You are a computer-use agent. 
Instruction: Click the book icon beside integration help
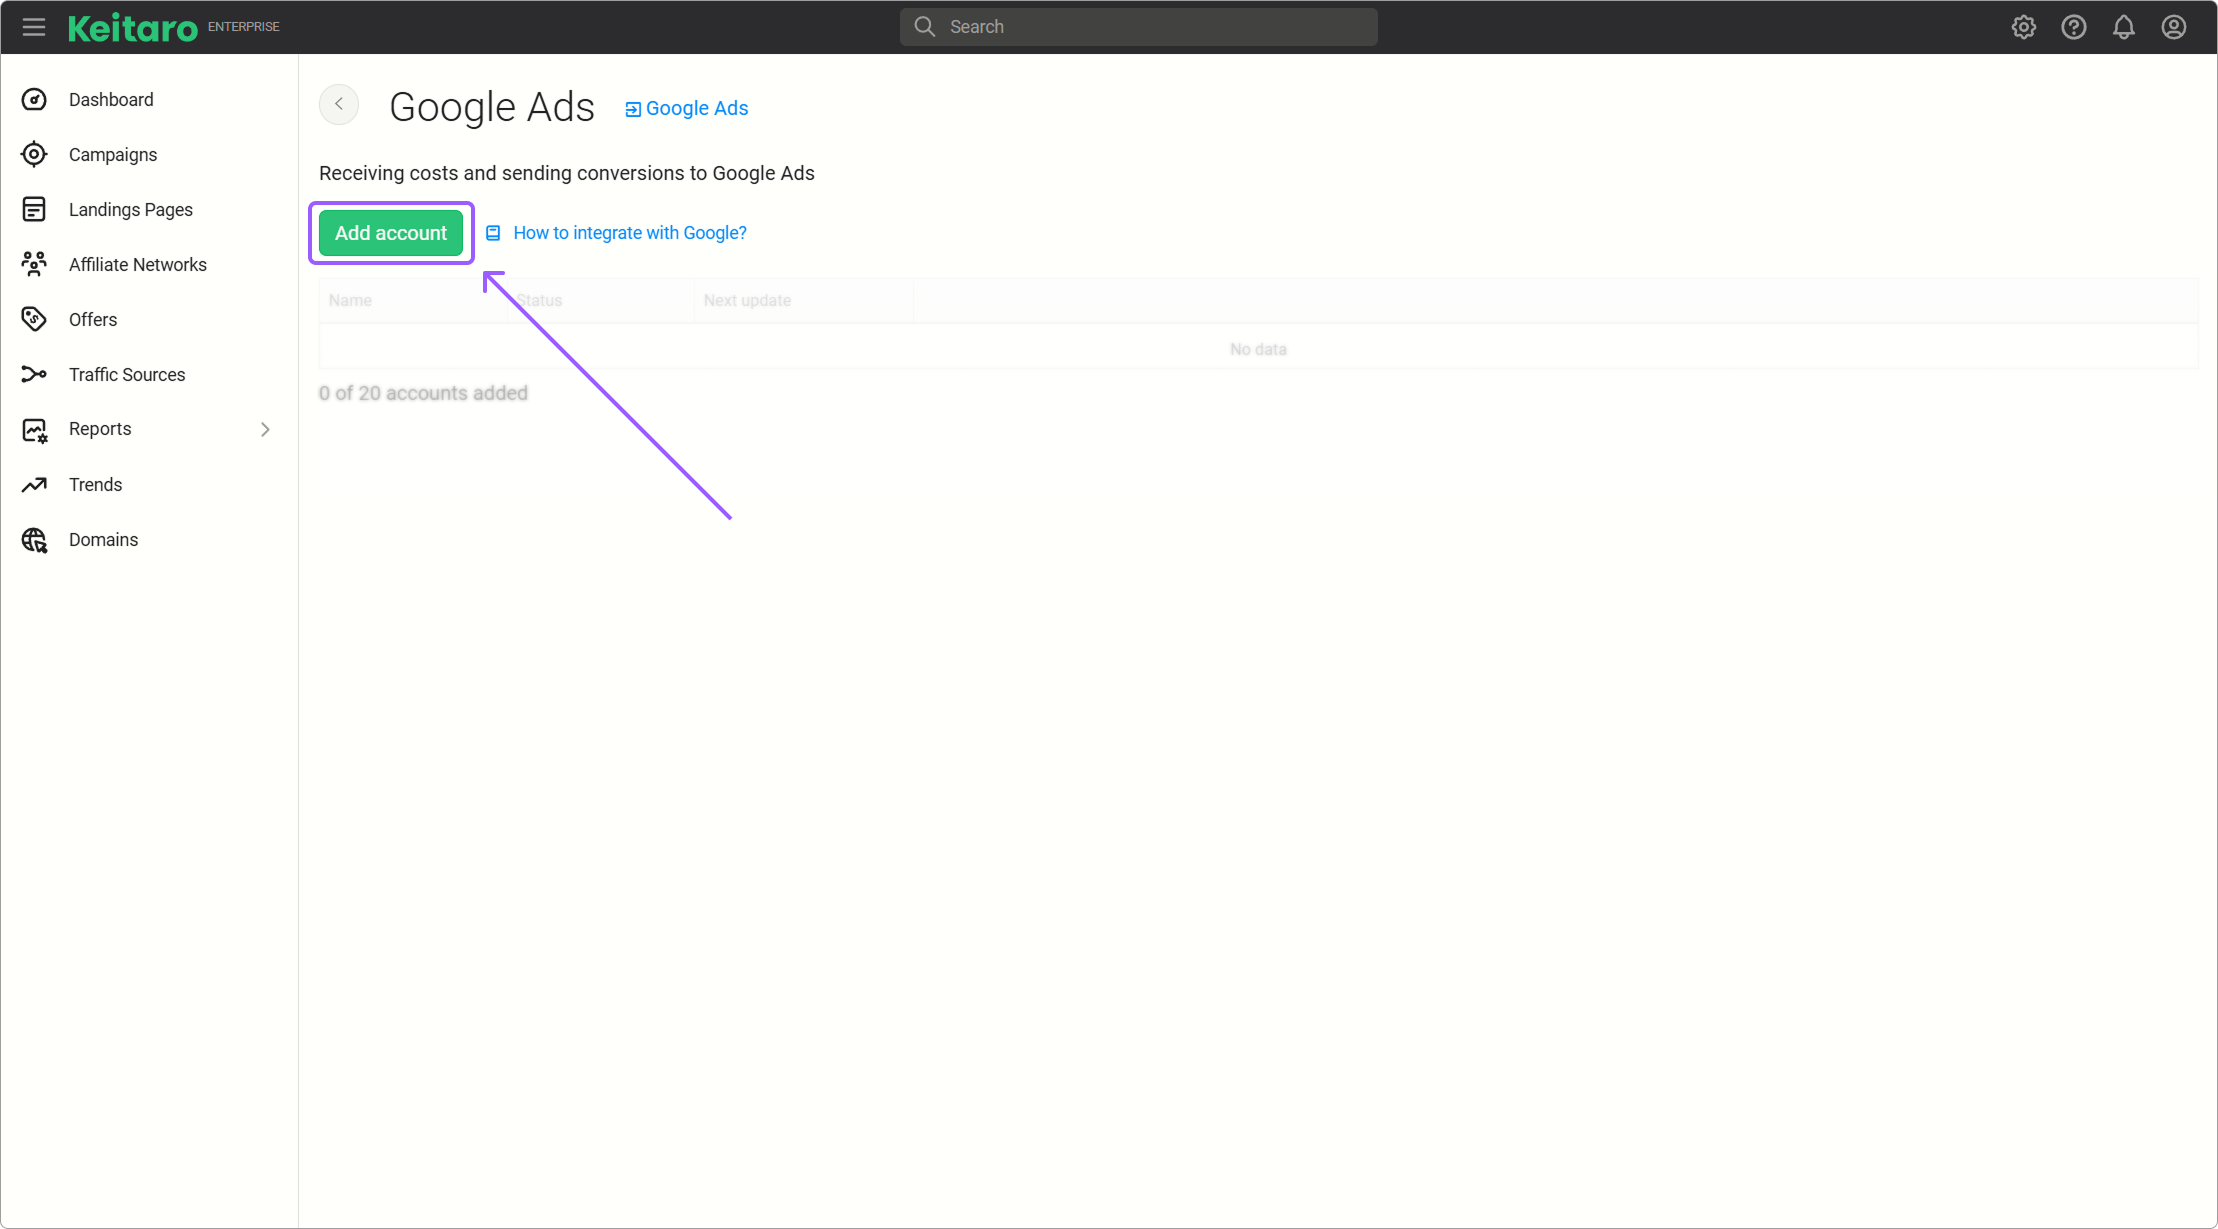[493, 233]
